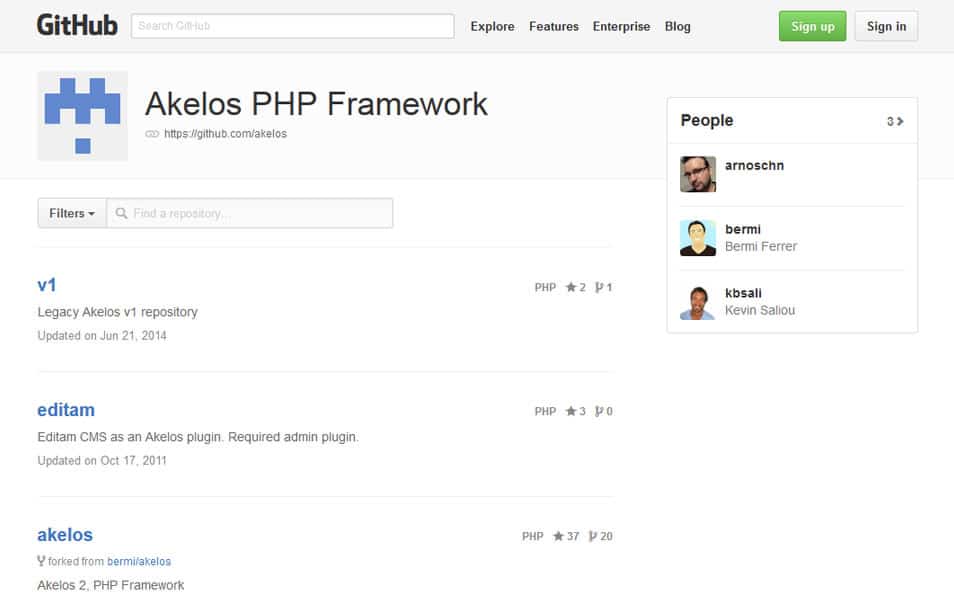Viewport: 954px width, 600px height.
Task: Click the fork count of editam
Action: 604,411
